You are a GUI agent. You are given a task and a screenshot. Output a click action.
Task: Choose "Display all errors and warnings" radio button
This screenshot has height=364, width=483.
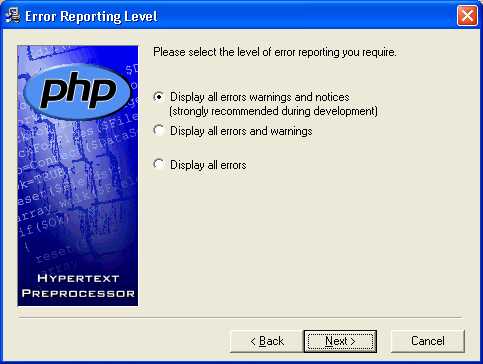159,131
